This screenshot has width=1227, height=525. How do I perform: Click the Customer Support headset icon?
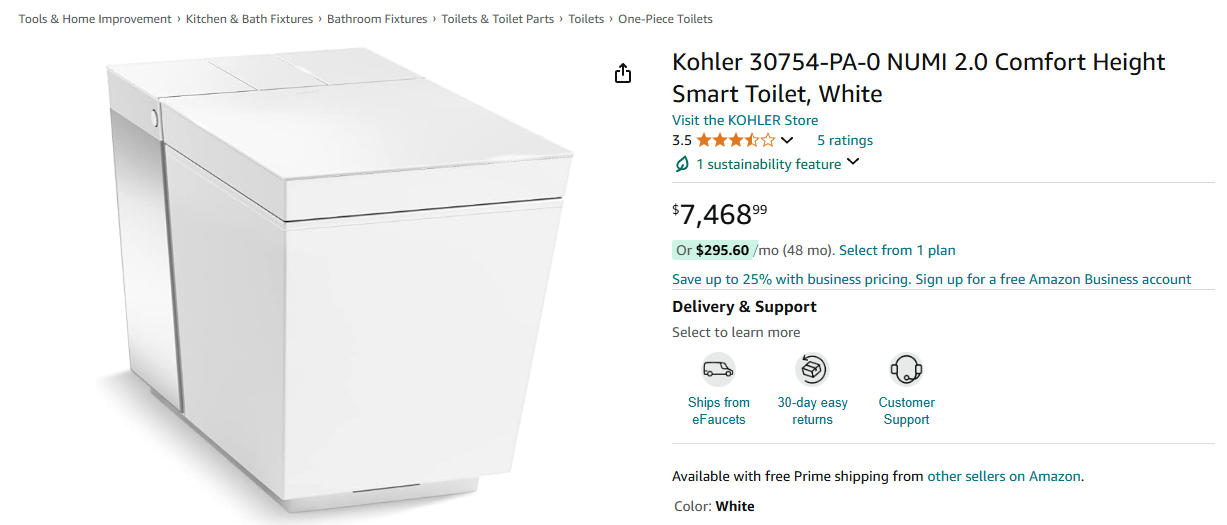(x=906, y=370)
